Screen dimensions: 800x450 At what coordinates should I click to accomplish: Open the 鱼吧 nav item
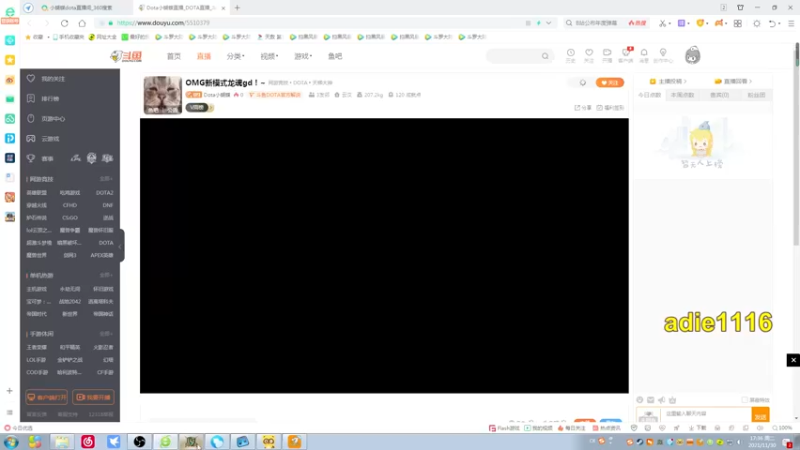pyautogui.click(x=335, y=56)
